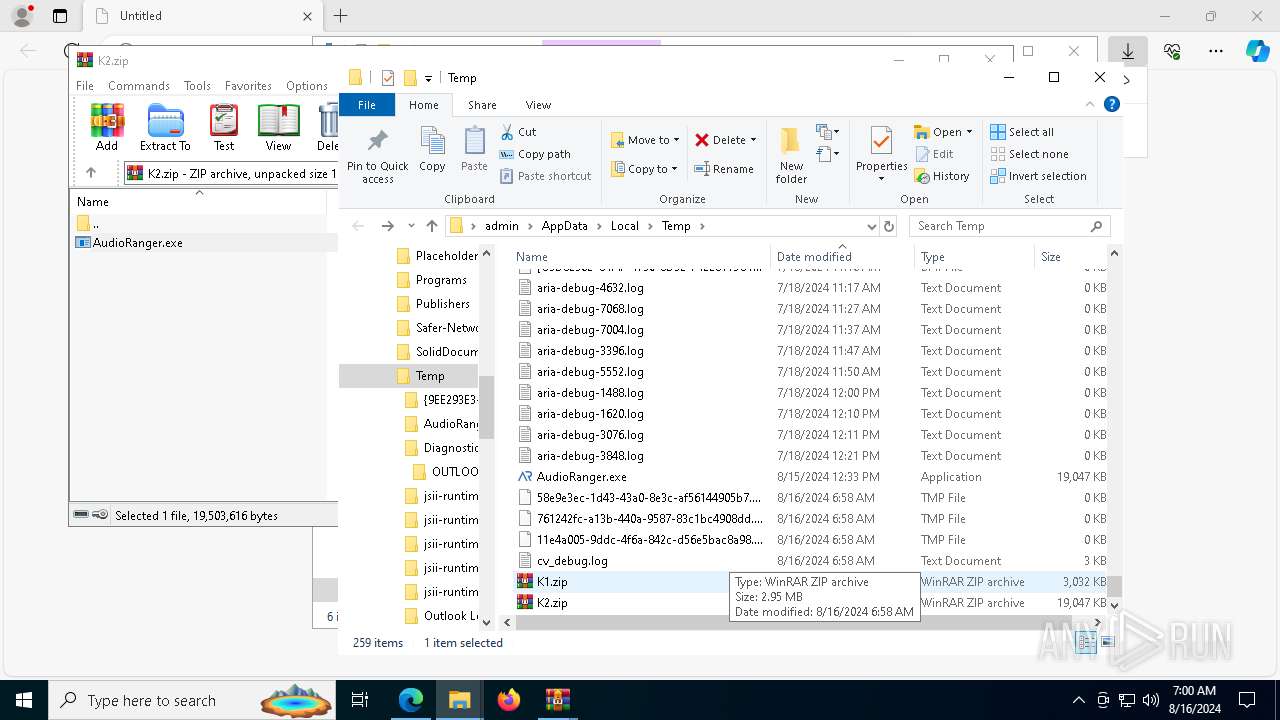Expand address bar history dropdown
1280x720 pixels.
point(872,226)
